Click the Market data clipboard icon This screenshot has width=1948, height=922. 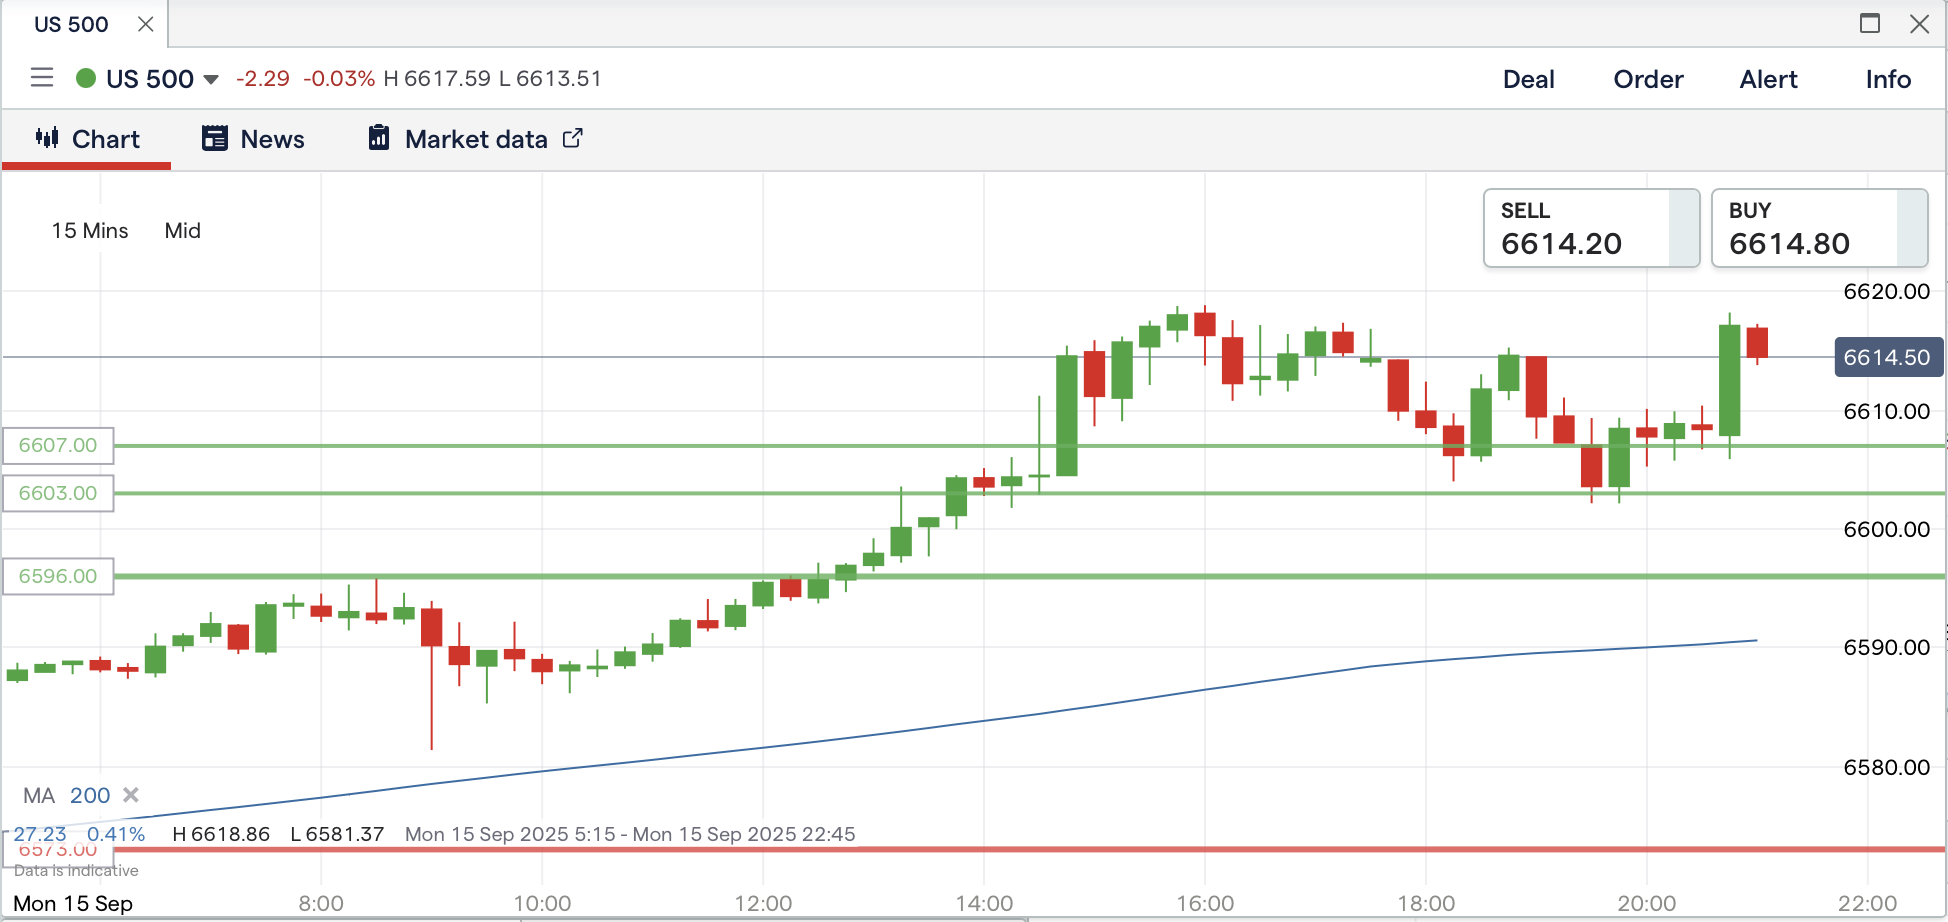(379, 138)
